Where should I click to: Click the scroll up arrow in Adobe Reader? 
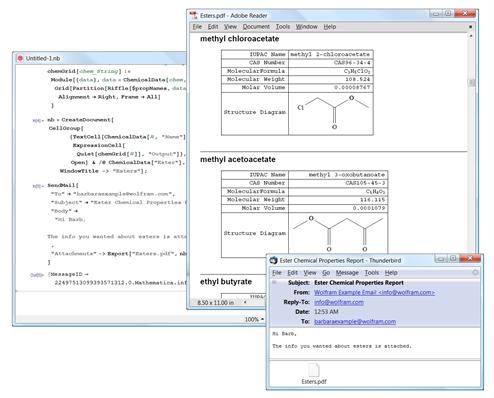[471, 35]
